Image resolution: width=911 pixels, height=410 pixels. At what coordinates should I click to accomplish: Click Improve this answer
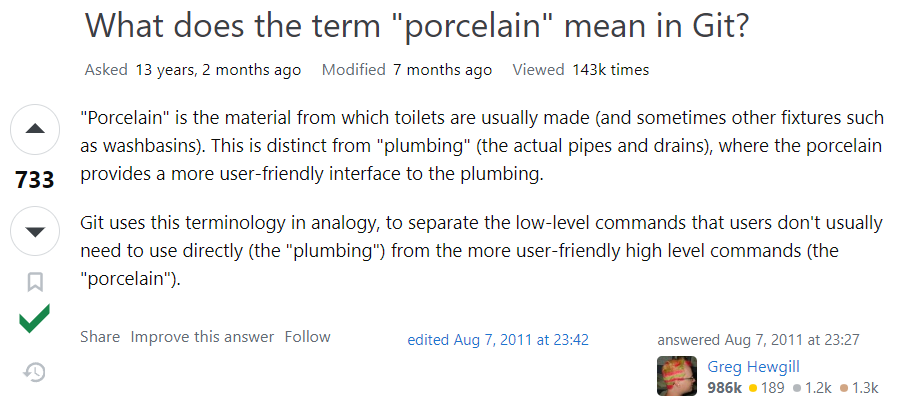point(202,337)
